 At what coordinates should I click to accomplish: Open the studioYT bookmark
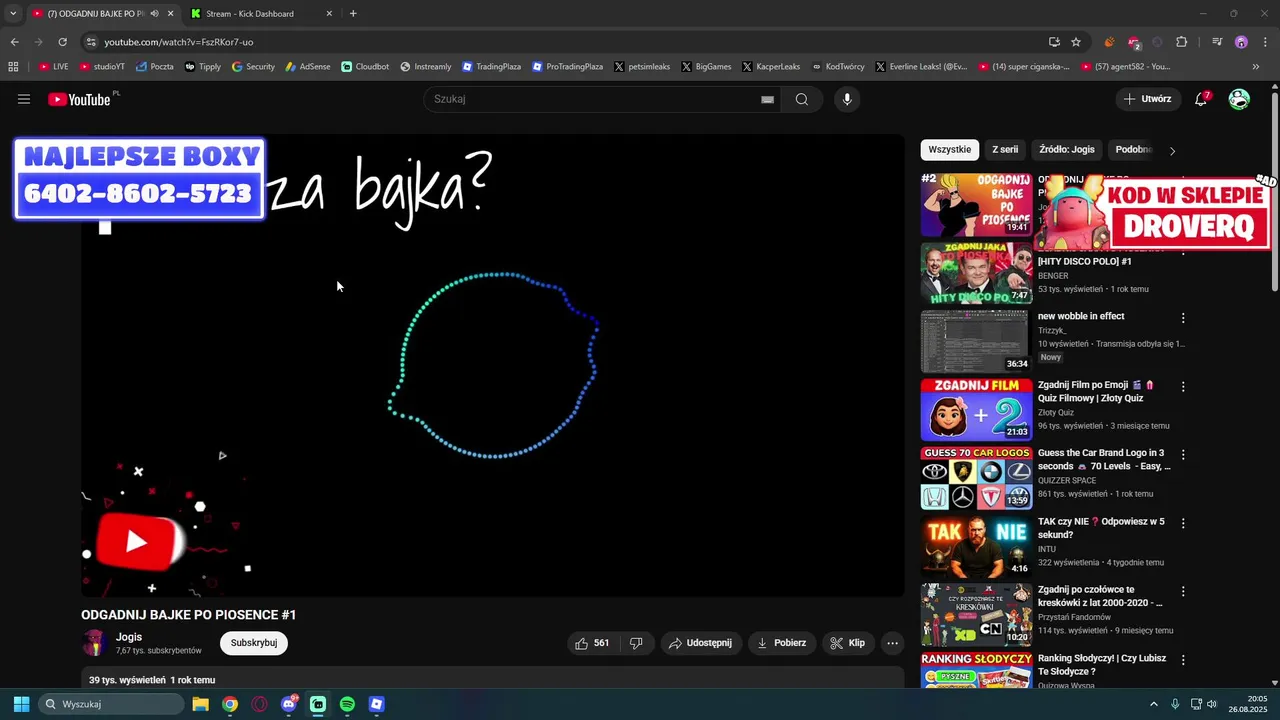102,67
